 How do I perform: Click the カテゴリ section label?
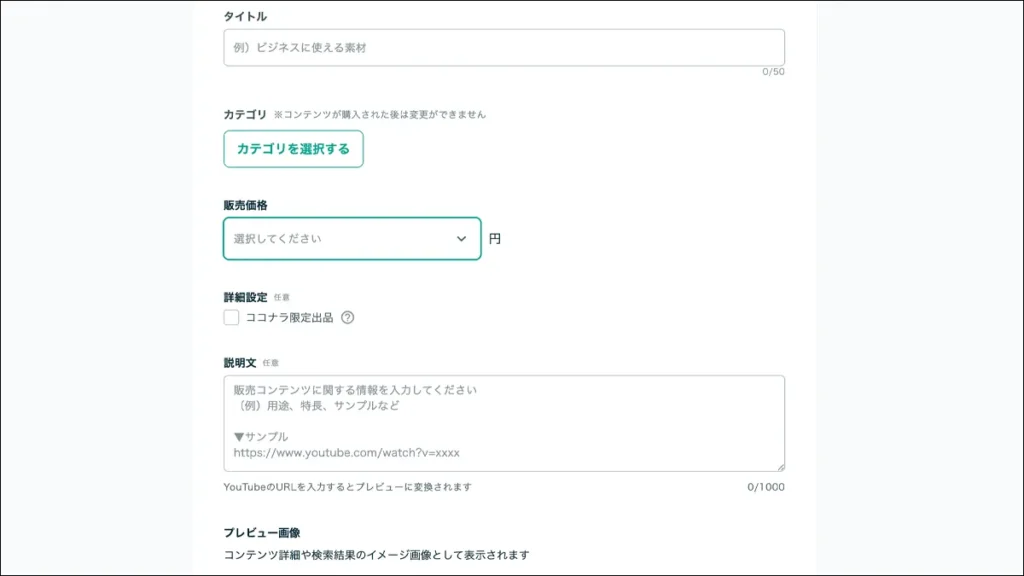click(x=245, y=114)
